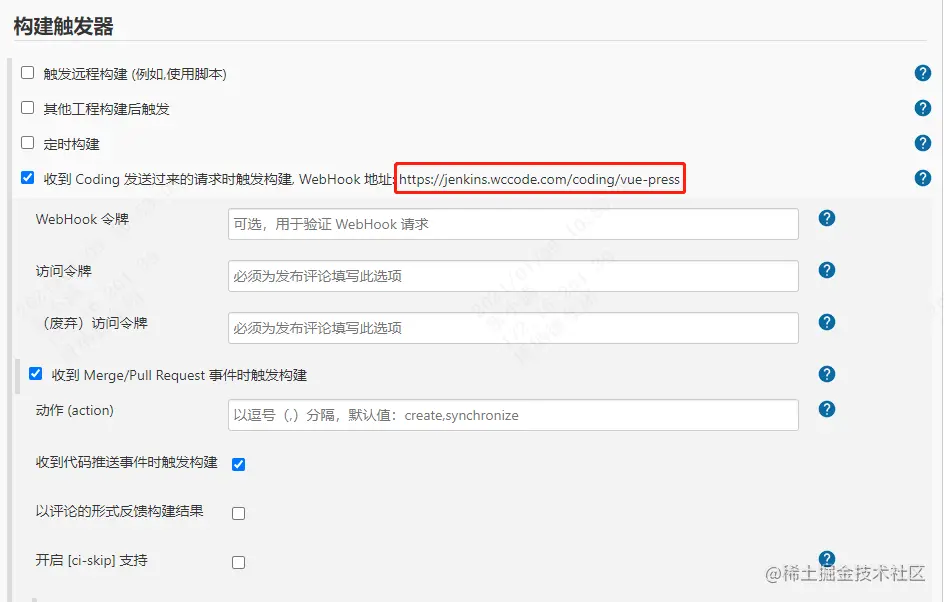Click the 定时构建 label

point(72,144)
